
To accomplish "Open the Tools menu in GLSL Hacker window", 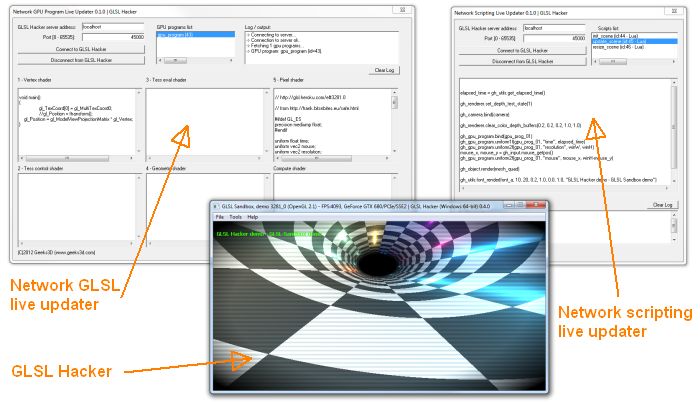I will 235,217.
